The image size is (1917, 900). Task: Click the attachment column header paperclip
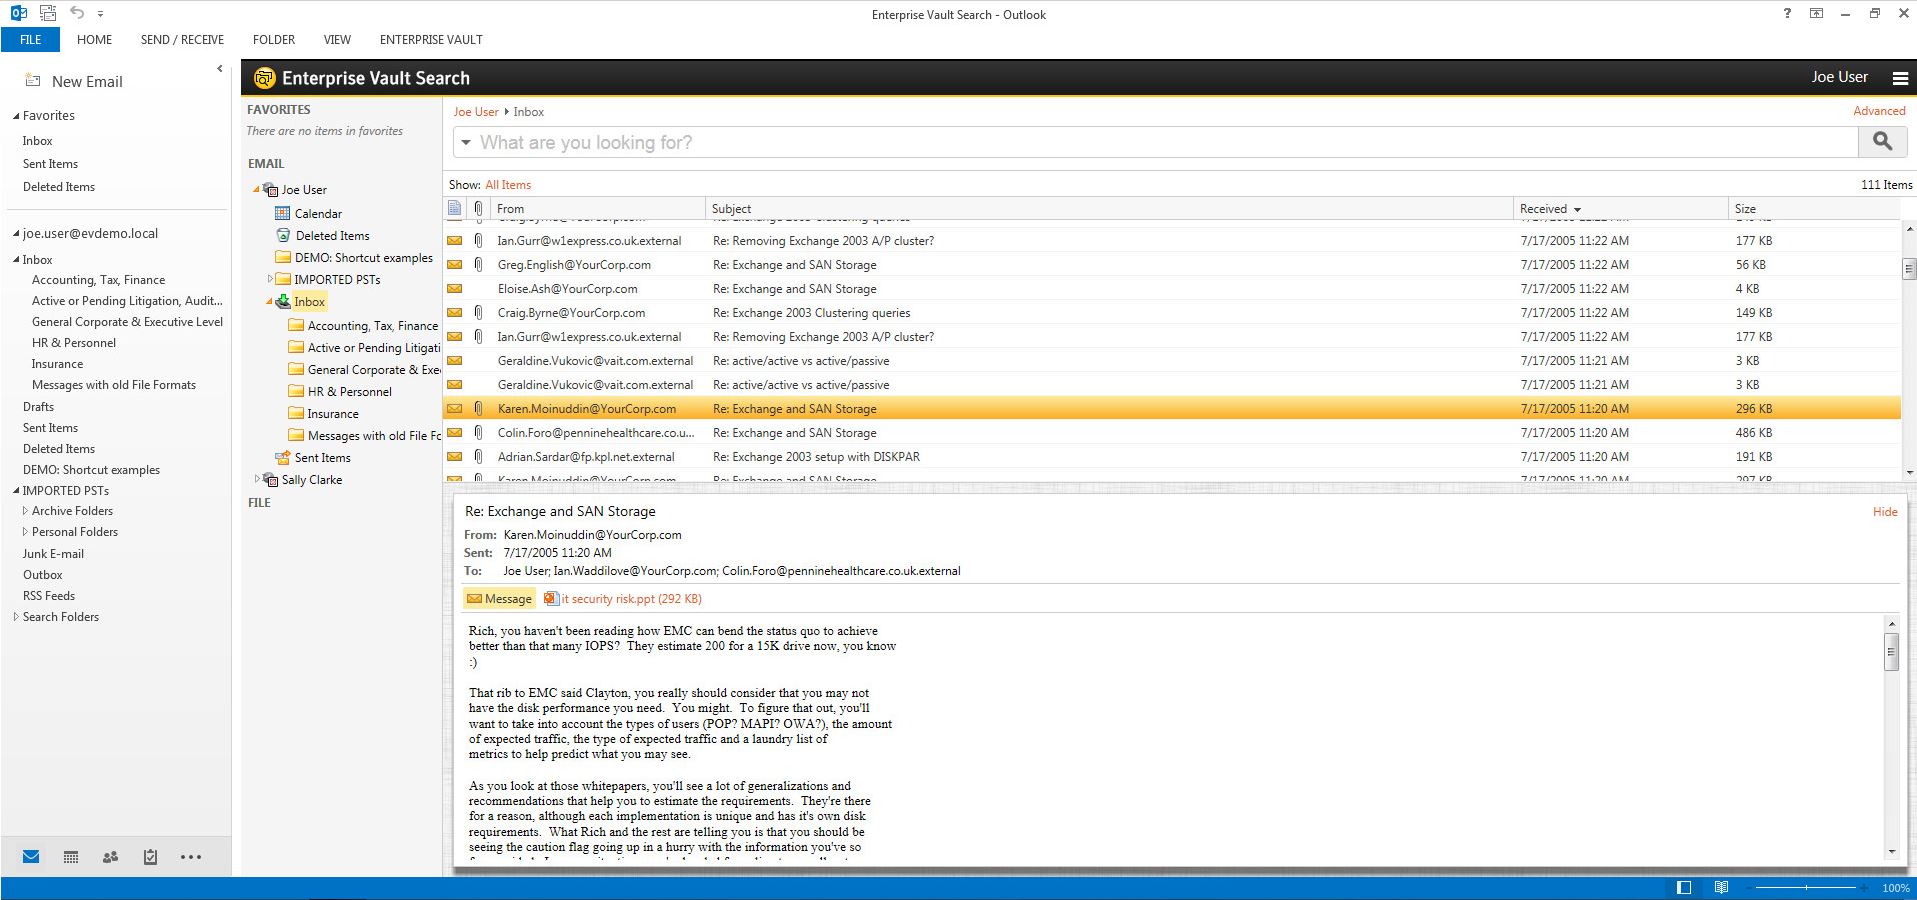(x=479, y=208)
